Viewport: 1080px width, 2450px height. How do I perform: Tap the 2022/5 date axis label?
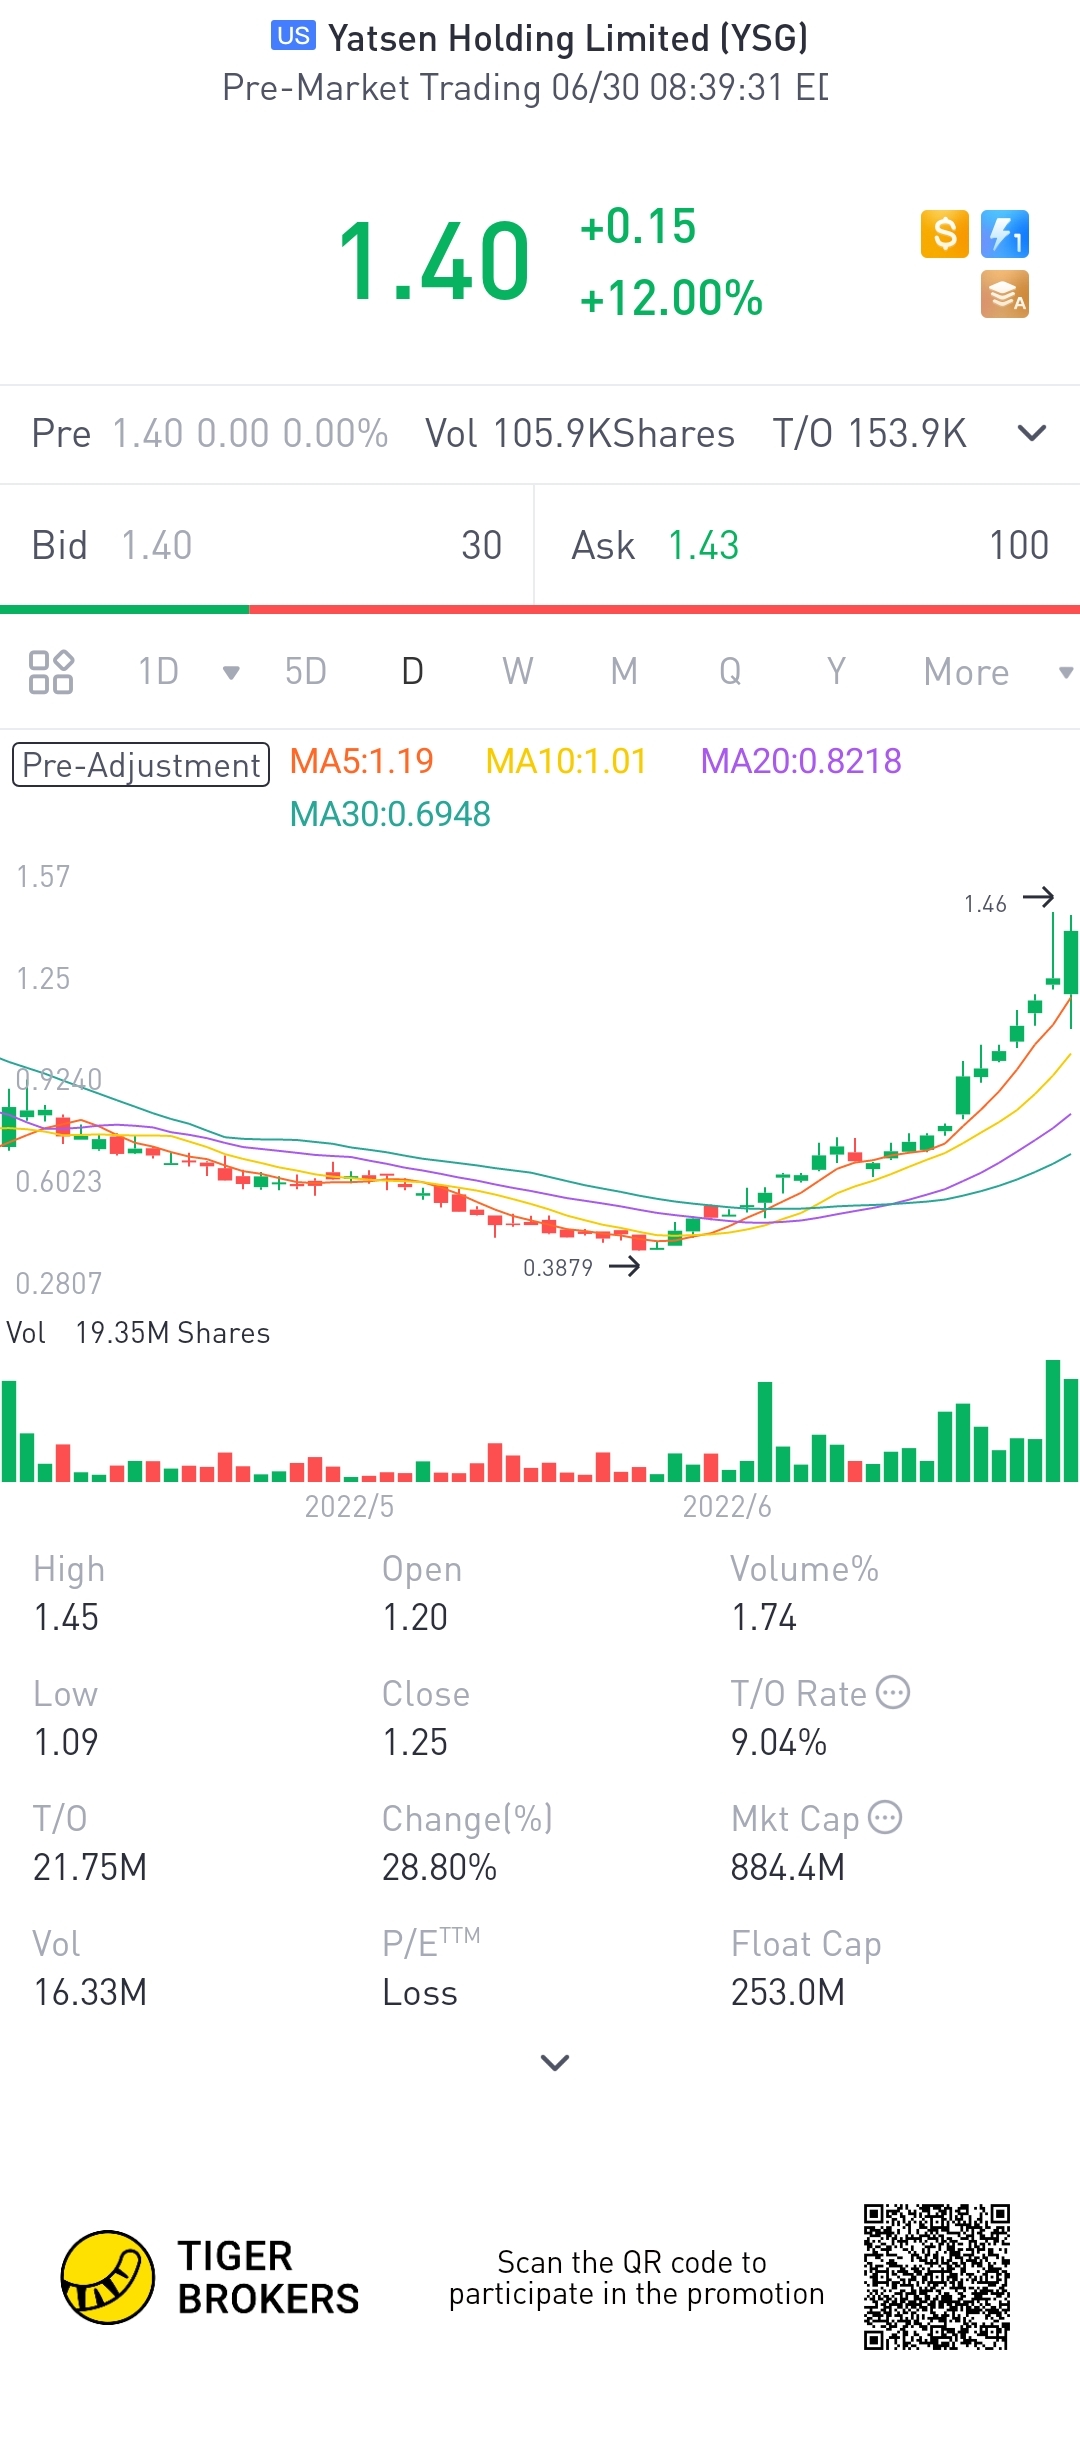point(349,1506)
